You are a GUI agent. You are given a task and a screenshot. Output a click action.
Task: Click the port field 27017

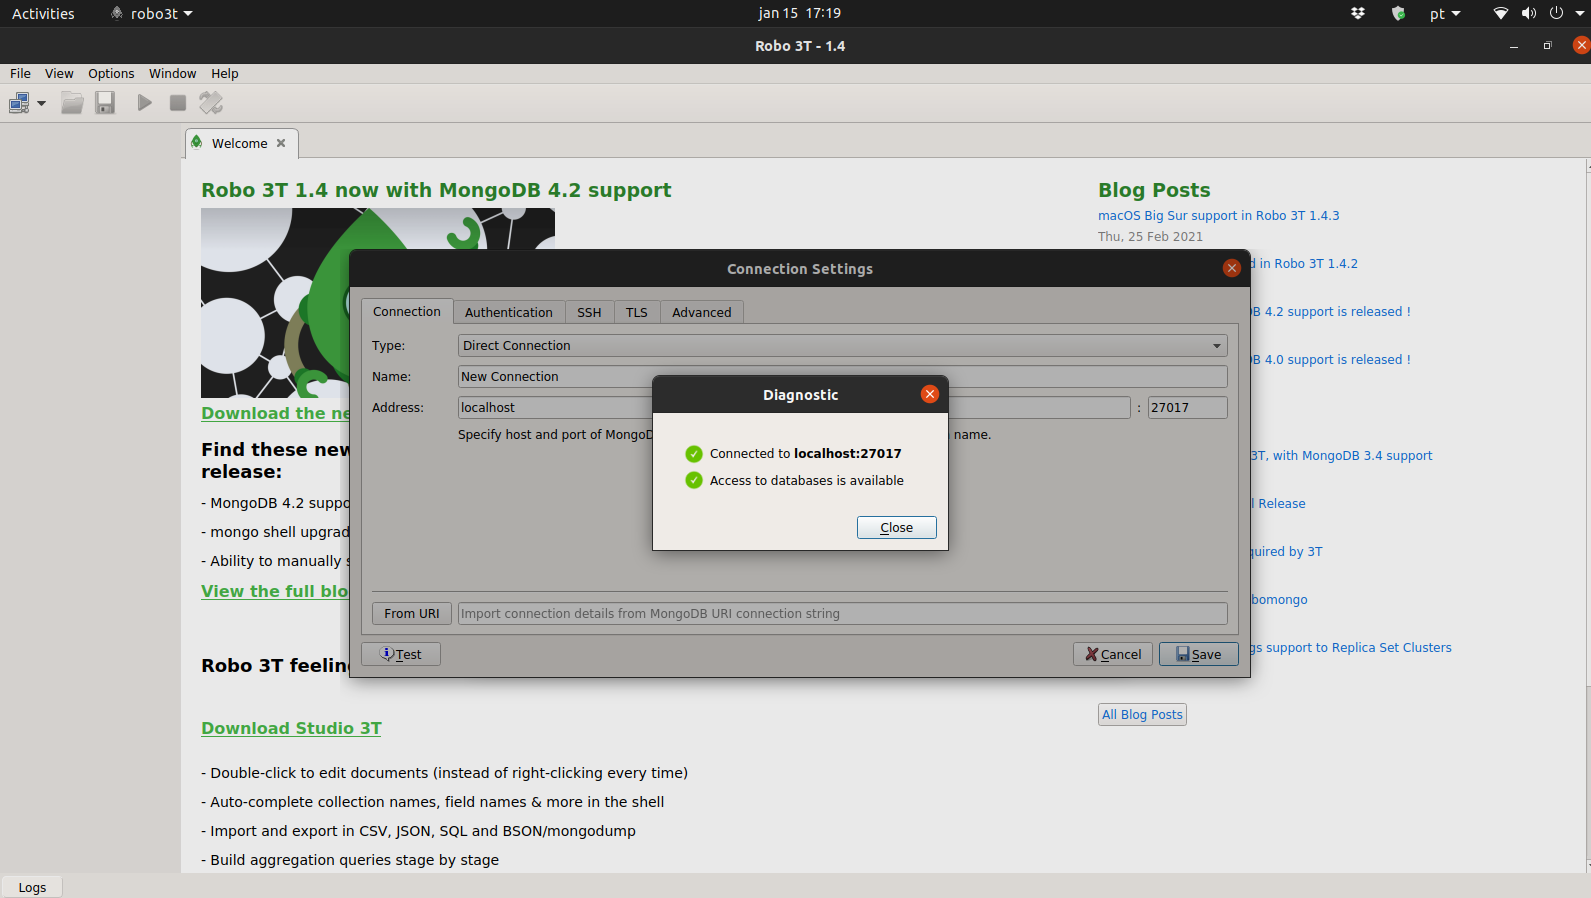point(1188,407)
